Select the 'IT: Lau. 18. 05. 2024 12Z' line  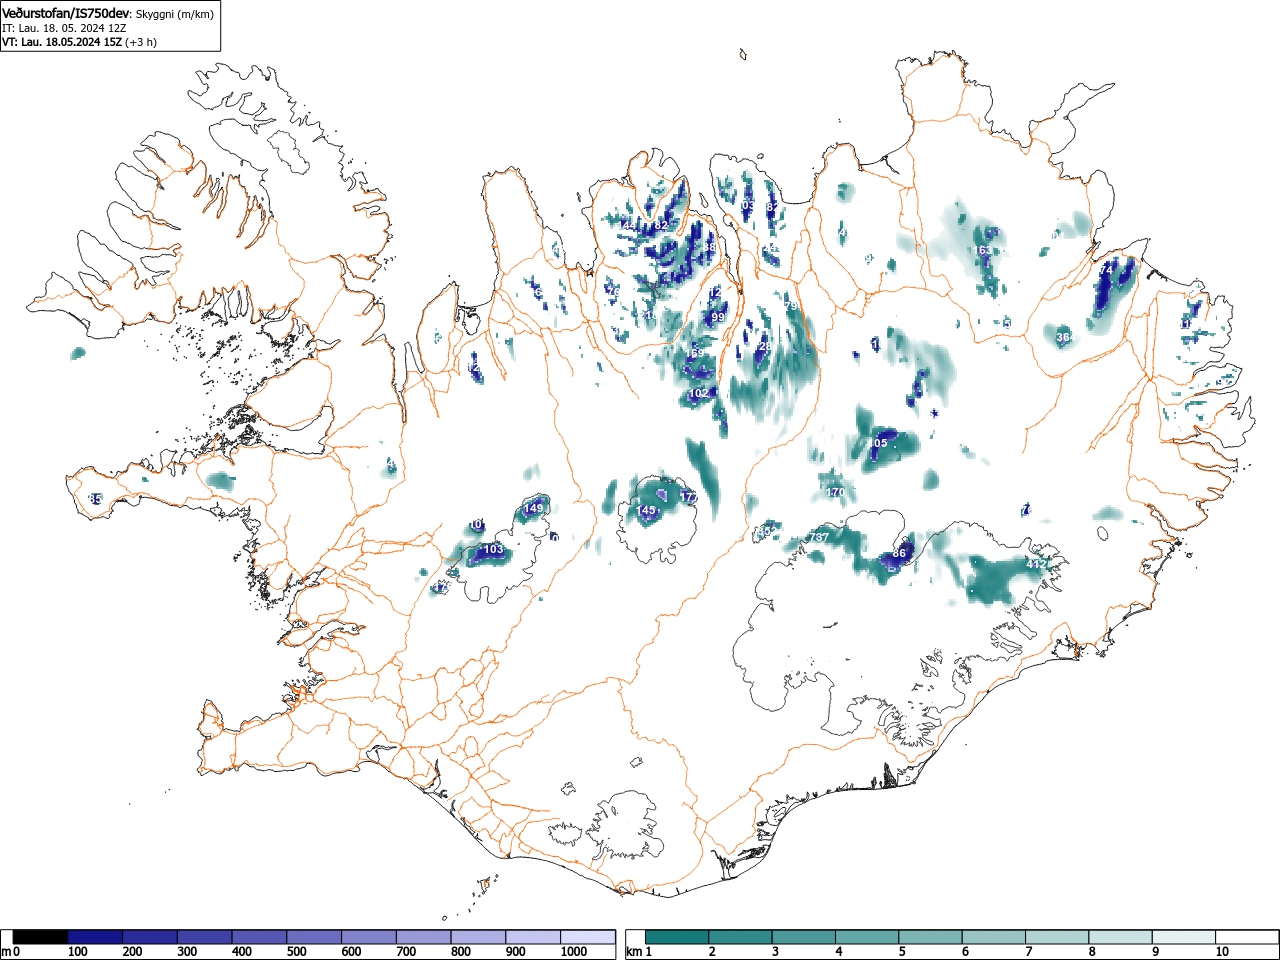[64, 28]
